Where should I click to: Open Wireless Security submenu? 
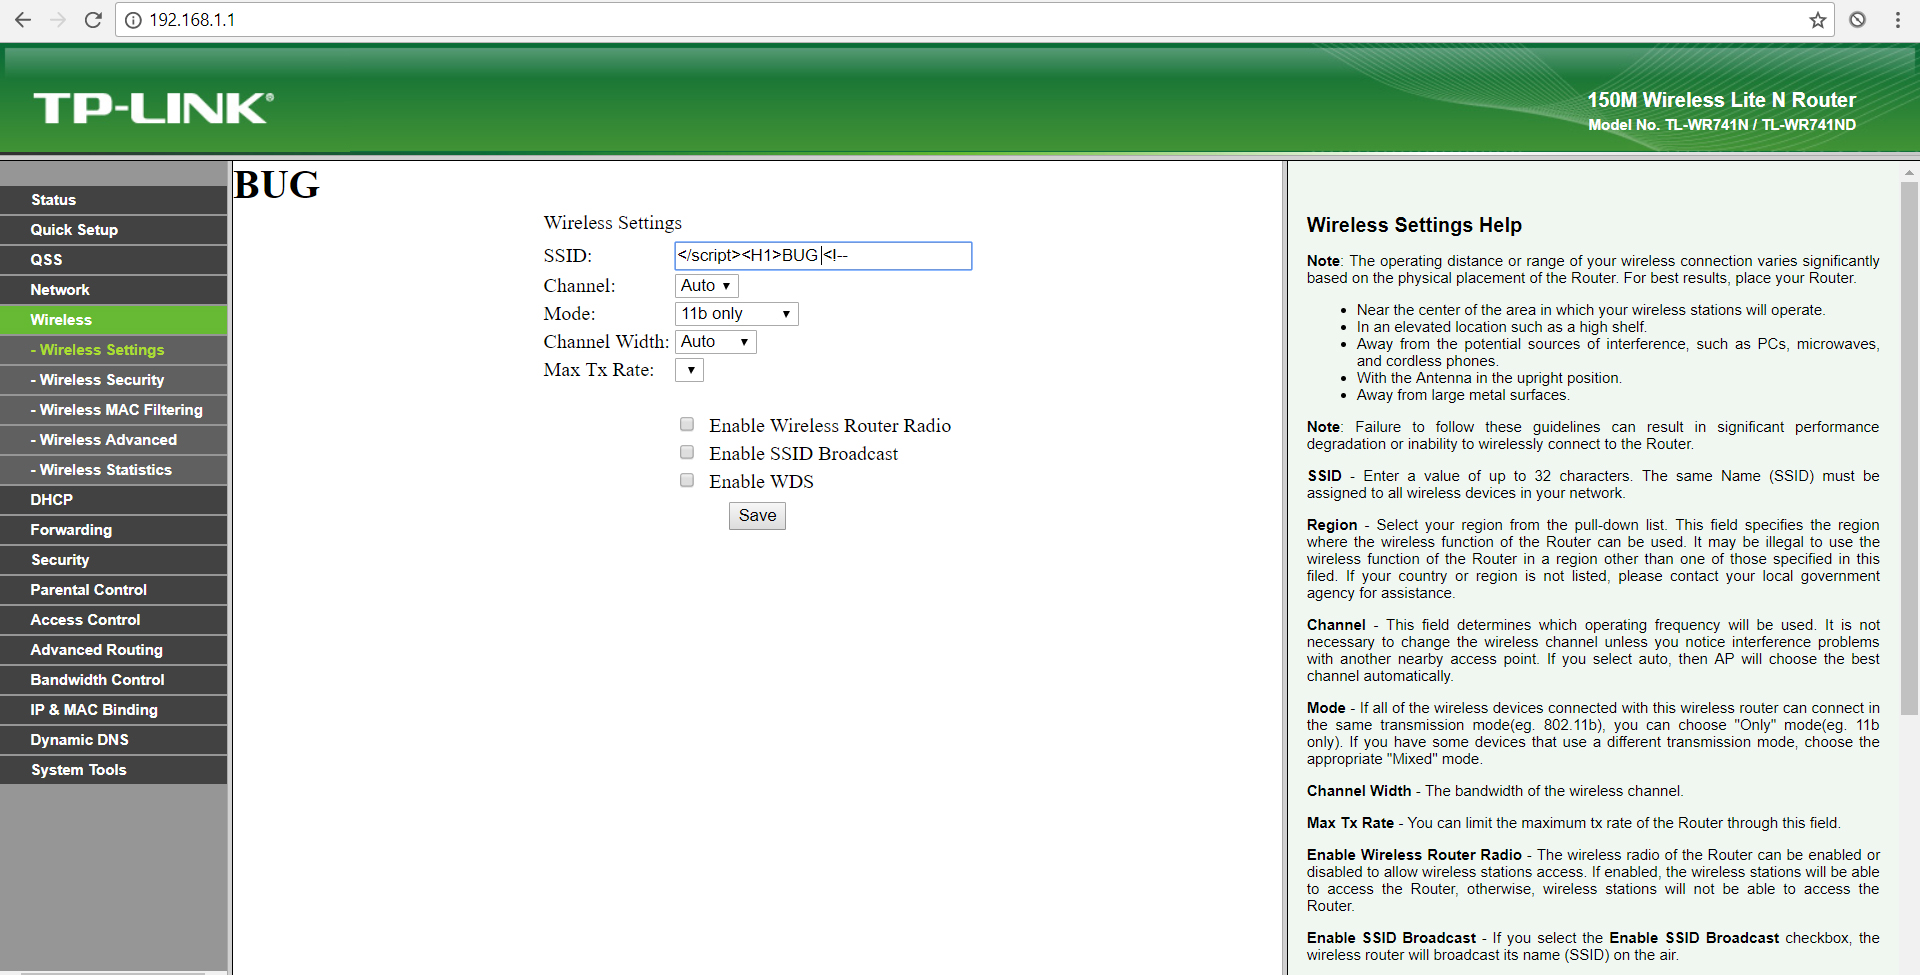click(x=114, y=380)
